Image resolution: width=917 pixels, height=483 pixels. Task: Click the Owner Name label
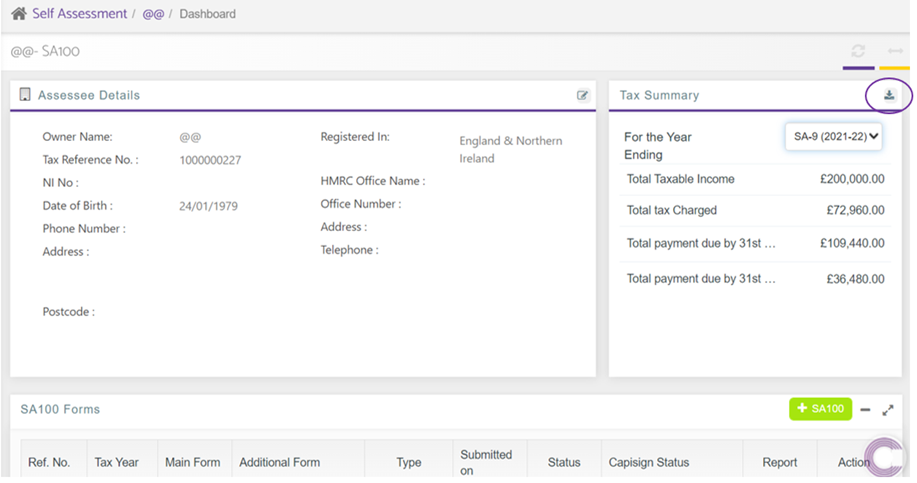pos(77,137)
